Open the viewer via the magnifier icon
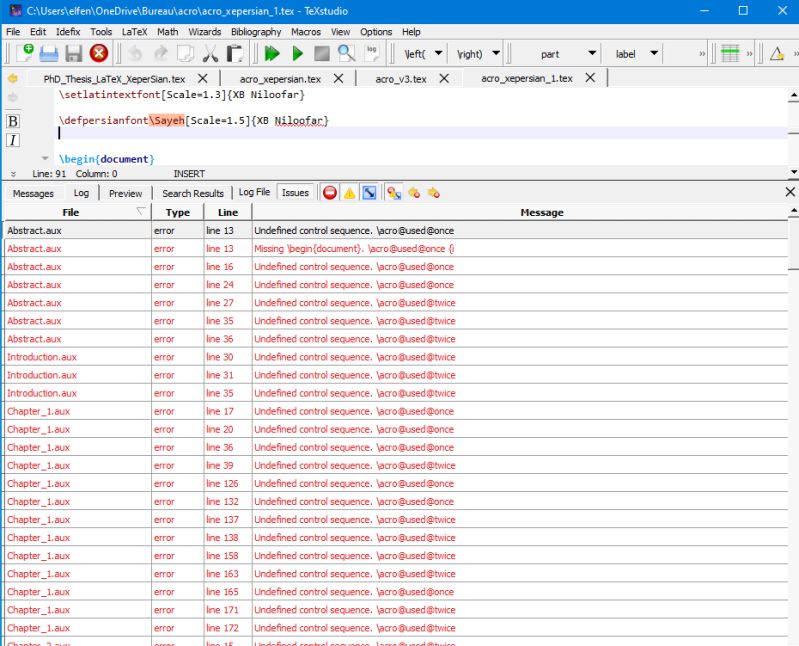The height and width of the screenshot is (646, 799). pyautogui.click(x=347, y=53)
